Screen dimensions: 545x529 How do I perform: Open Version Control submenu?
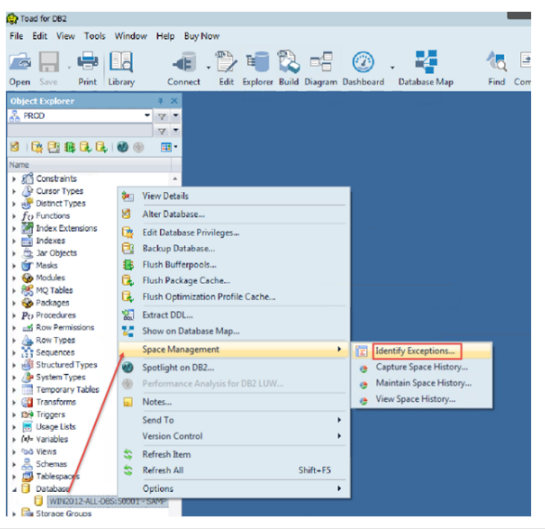click(234, 436)
